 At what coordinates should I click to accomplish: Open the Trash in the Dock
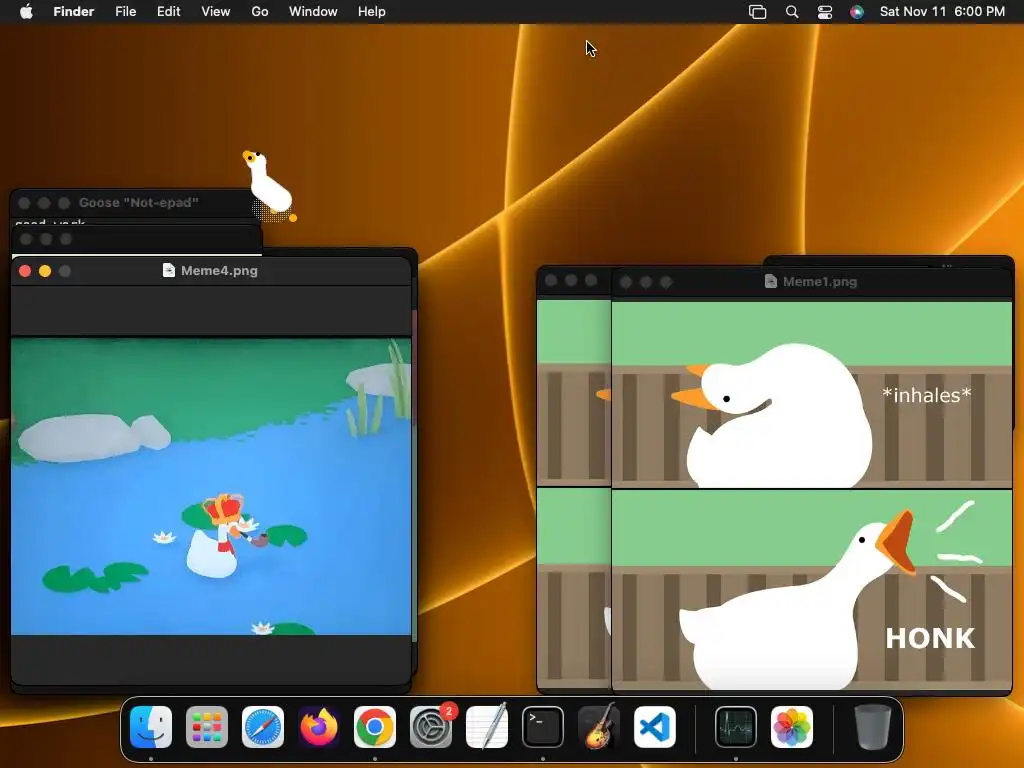(x=873, y=727)
